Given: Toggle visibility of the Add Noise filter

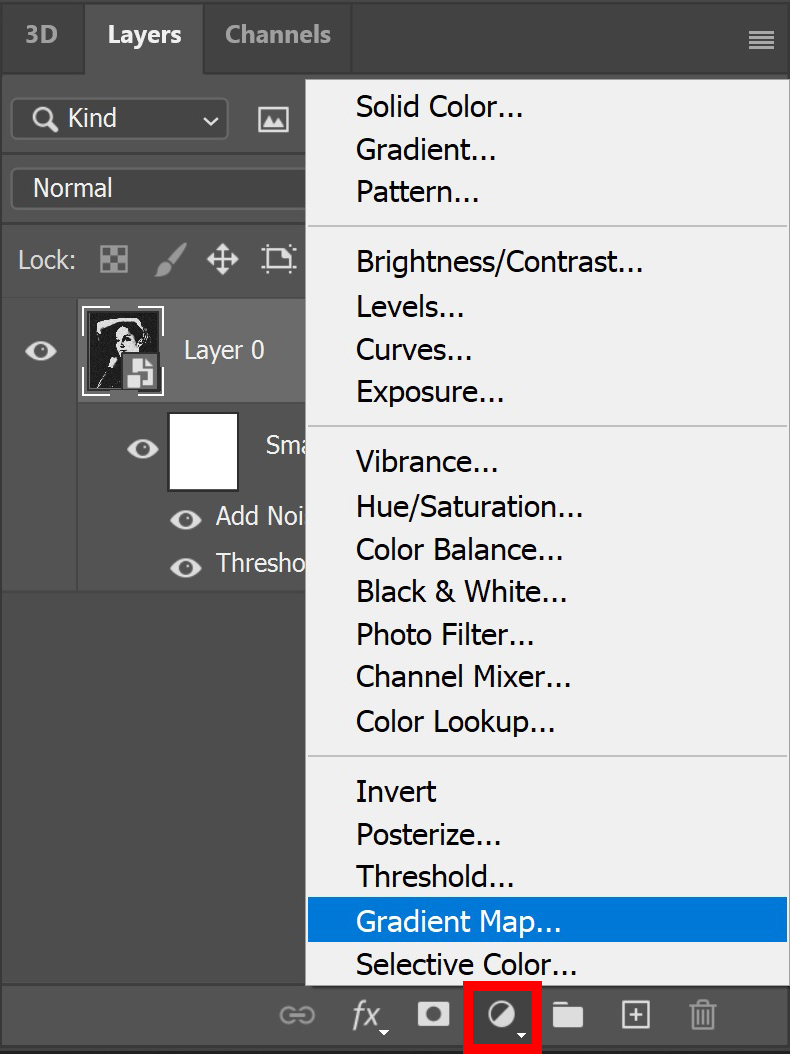Looking at the screenshot, I should pos(186,519).
